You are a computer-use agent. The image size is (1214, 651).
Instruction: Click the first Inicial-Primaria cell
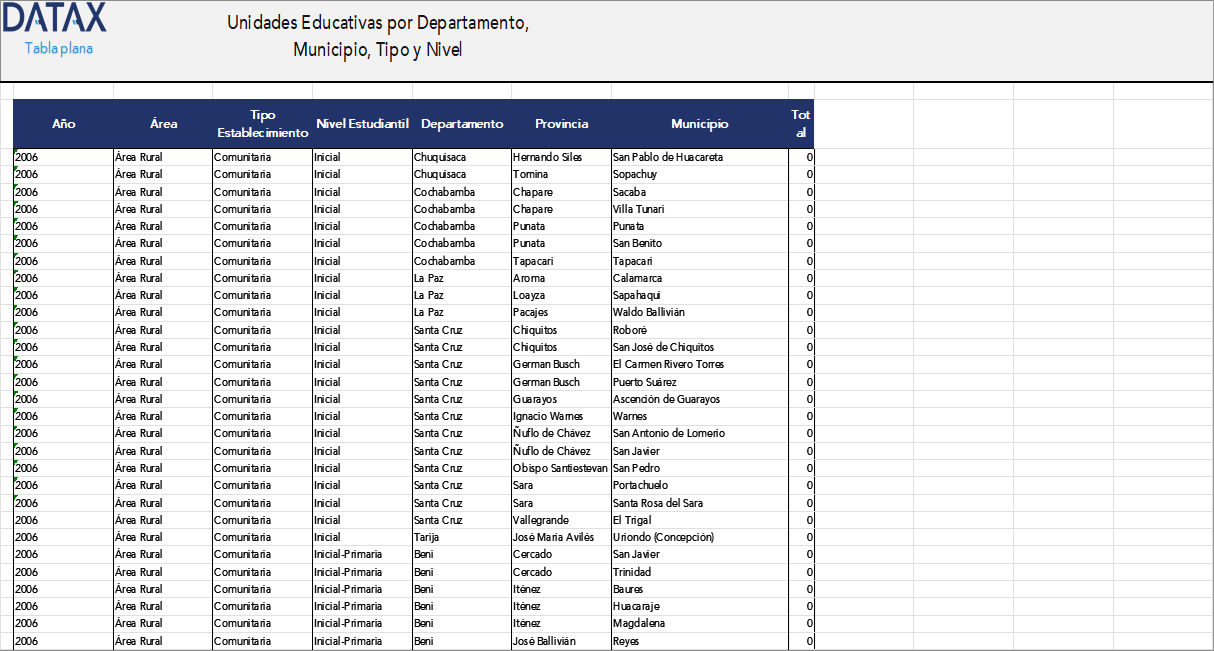pyautogui.click(x=348, y=554)
